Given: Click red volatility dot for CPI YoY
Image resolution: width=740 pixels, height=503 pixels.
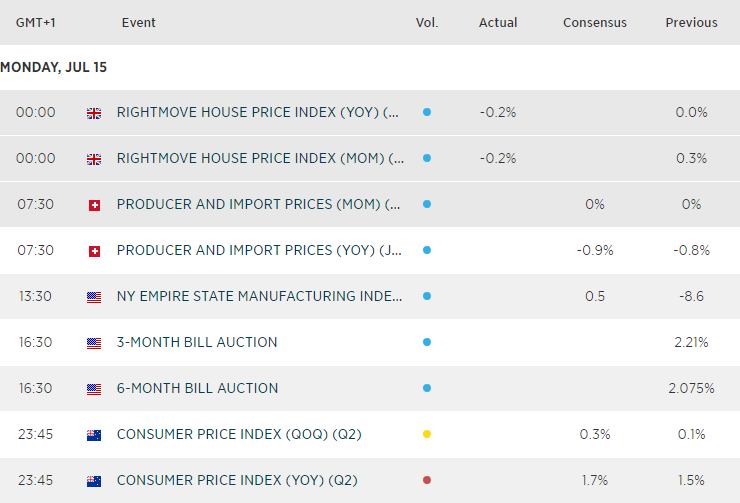Looking at the screenshot, I should pyautogui.click(x=427, y=480).
